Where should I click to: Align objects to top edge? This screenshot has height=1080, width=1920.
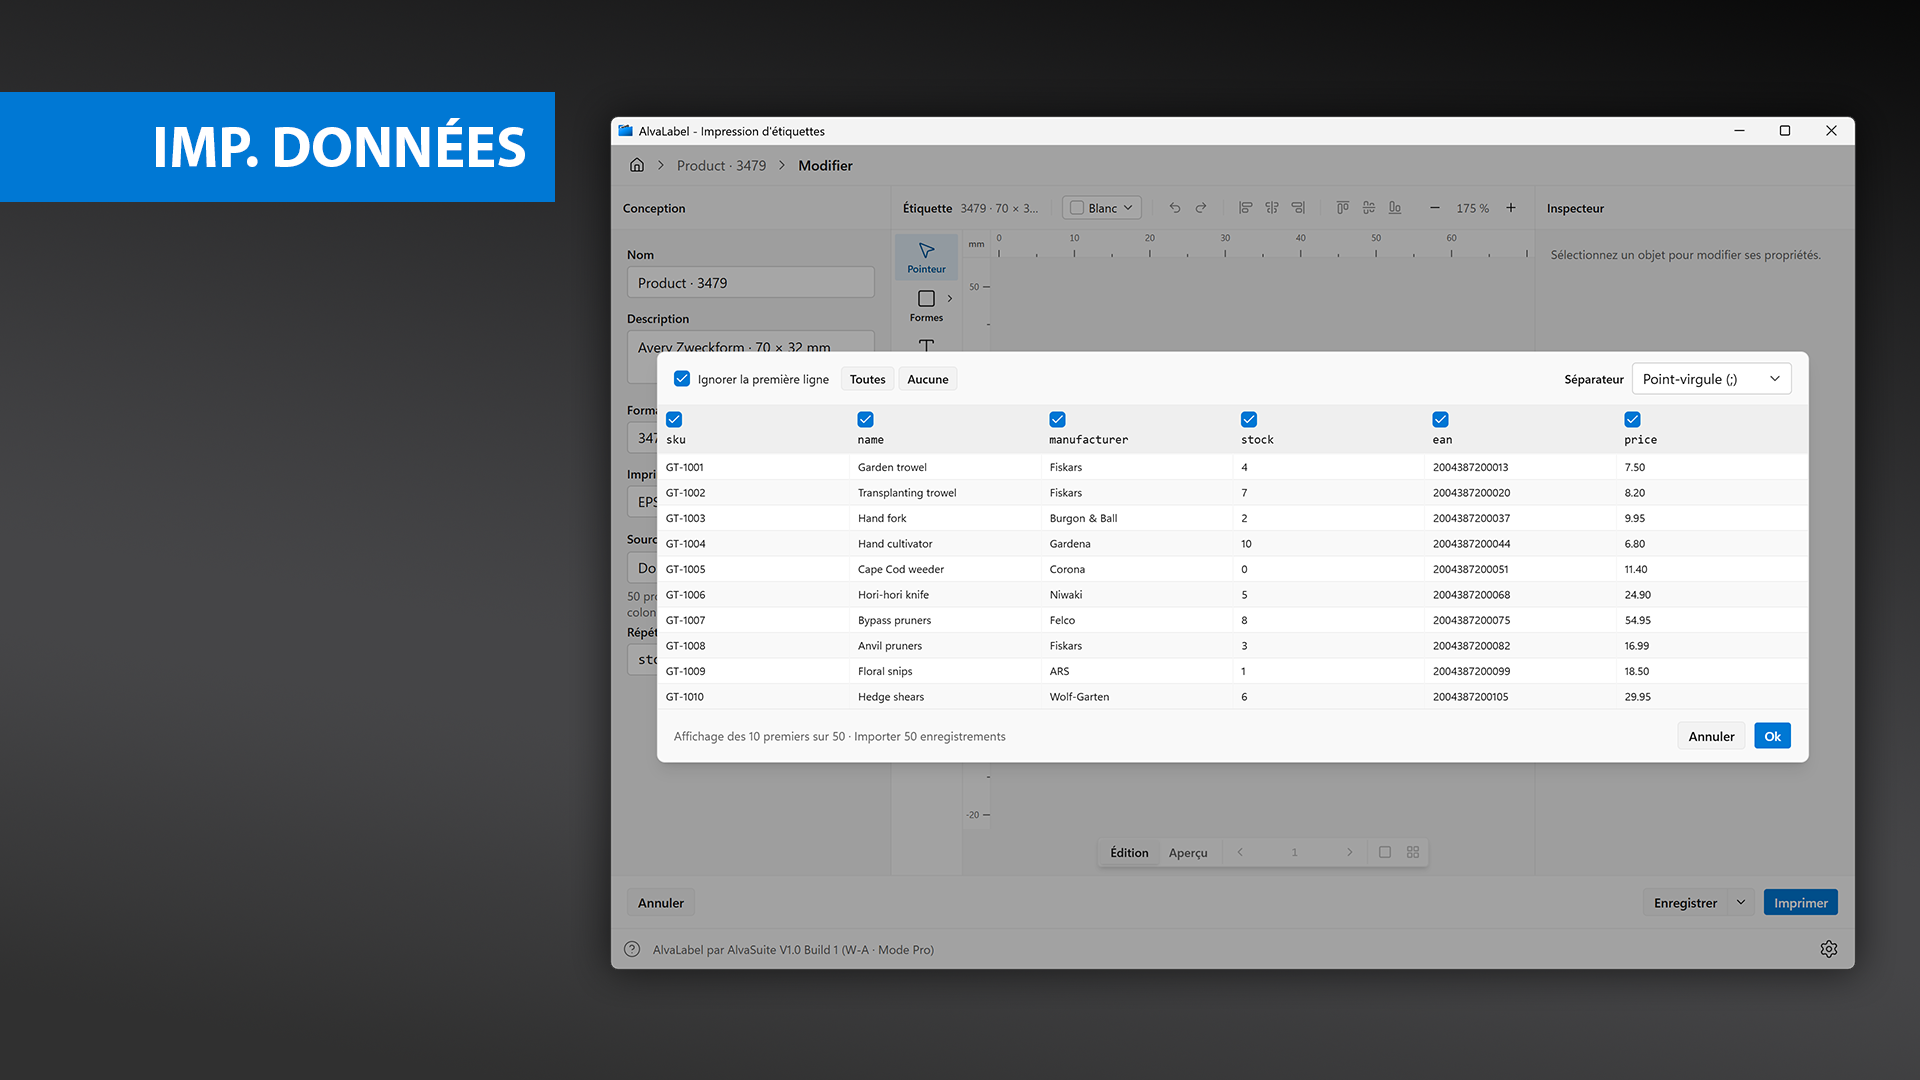coord(1343,208)
